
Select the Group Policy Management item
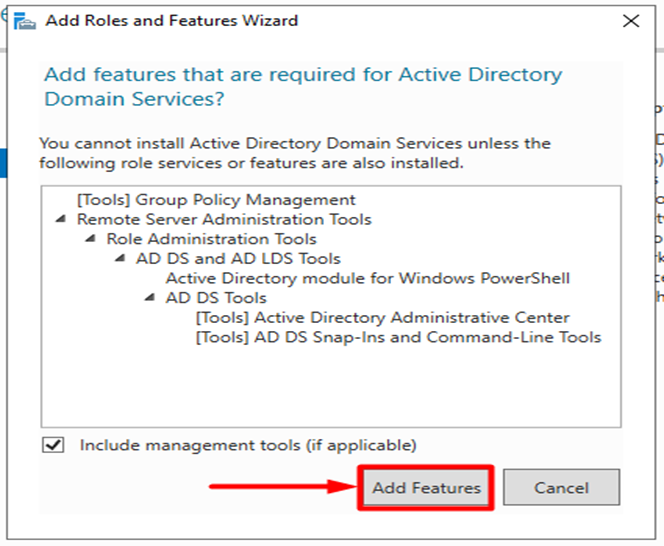click(216, 199)
